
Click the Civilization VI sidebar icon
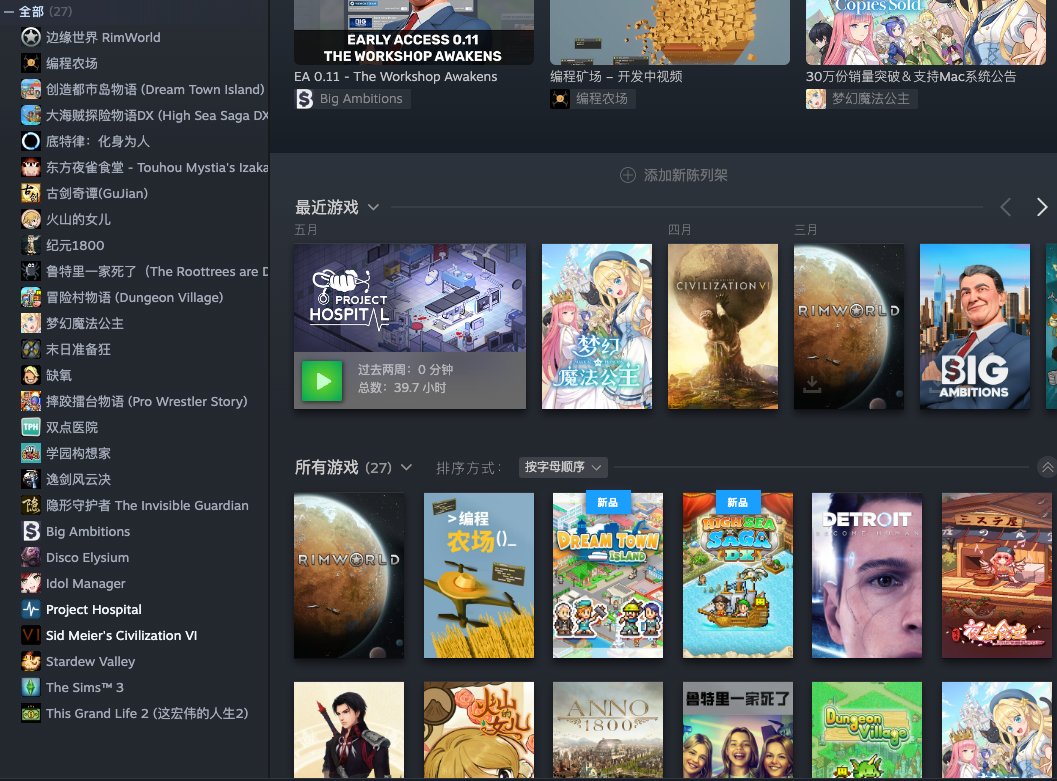coord(30,635)
